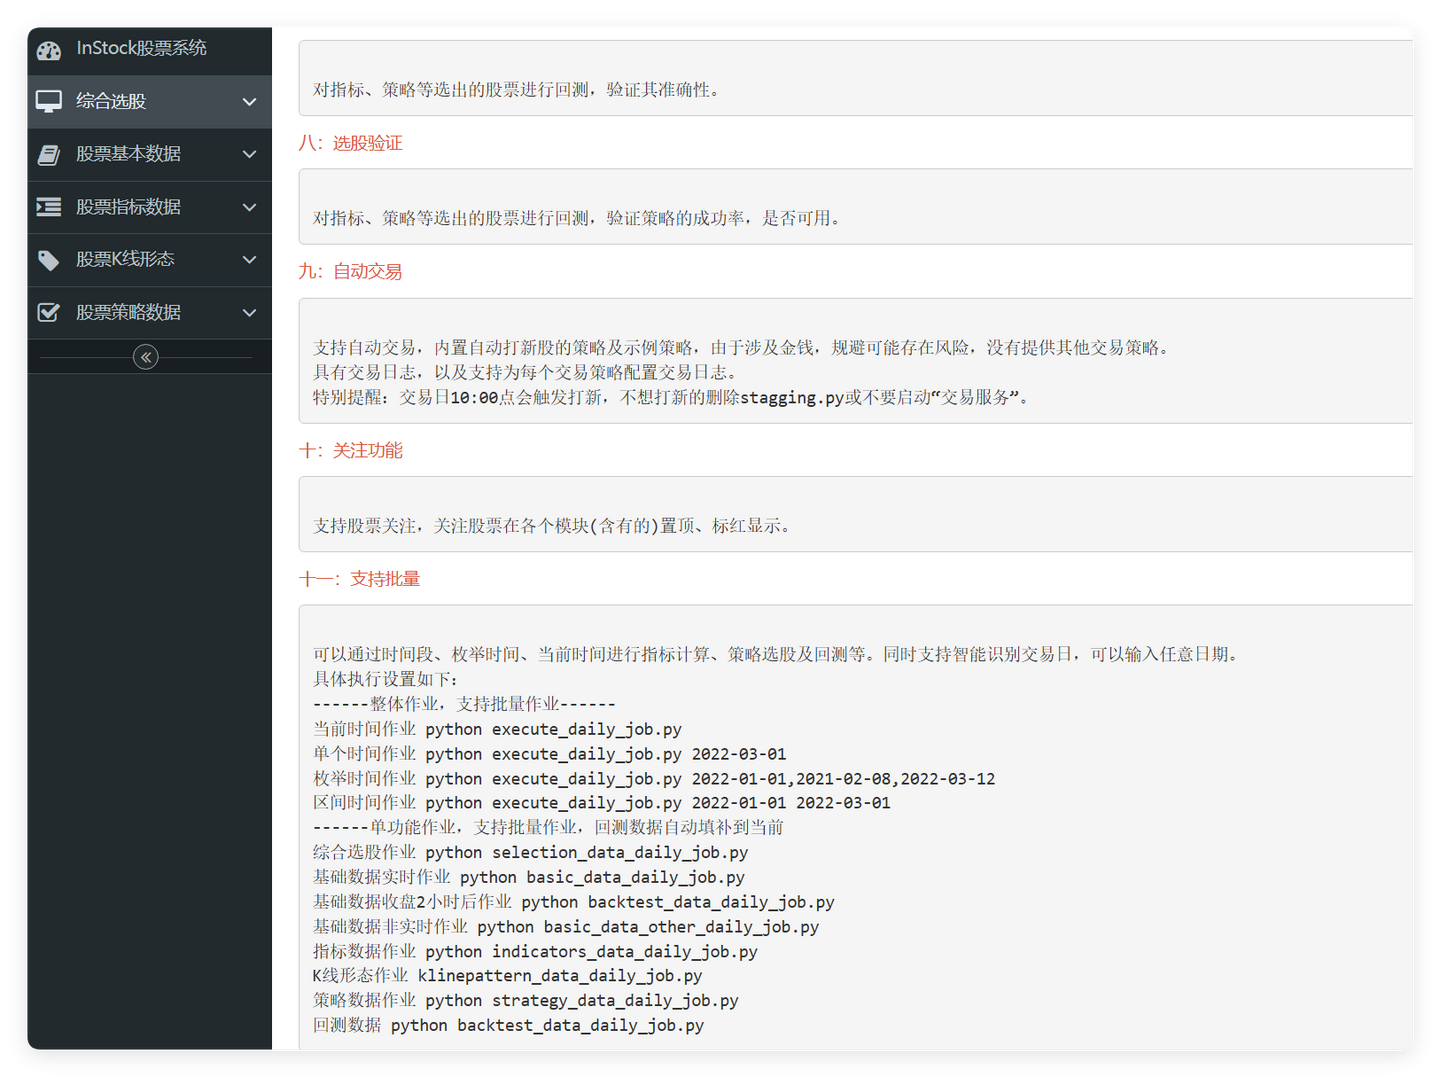Click the ------单功能作业 separator line

coord(548,828)
